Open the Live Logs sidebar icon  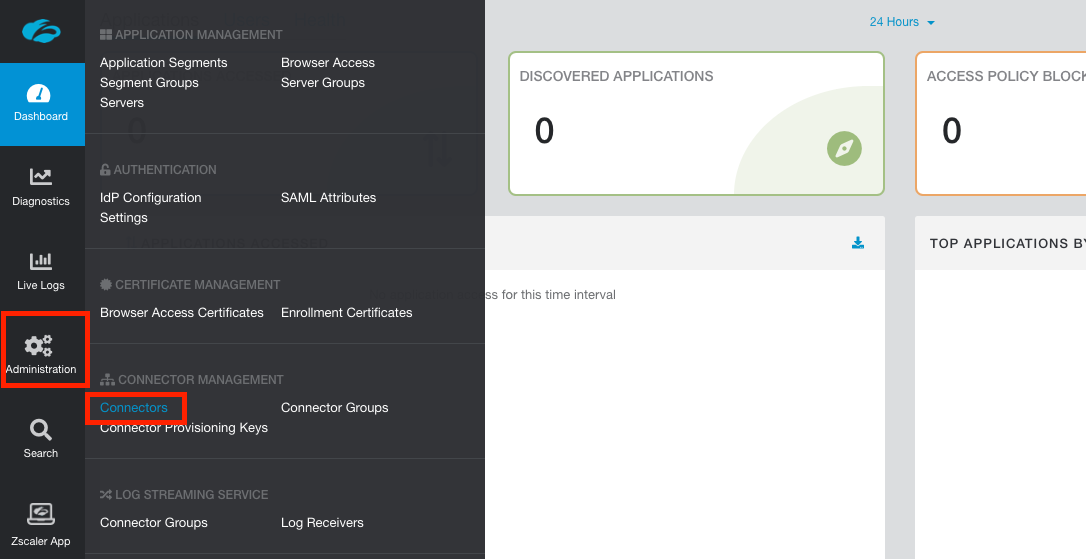[41, 262]
